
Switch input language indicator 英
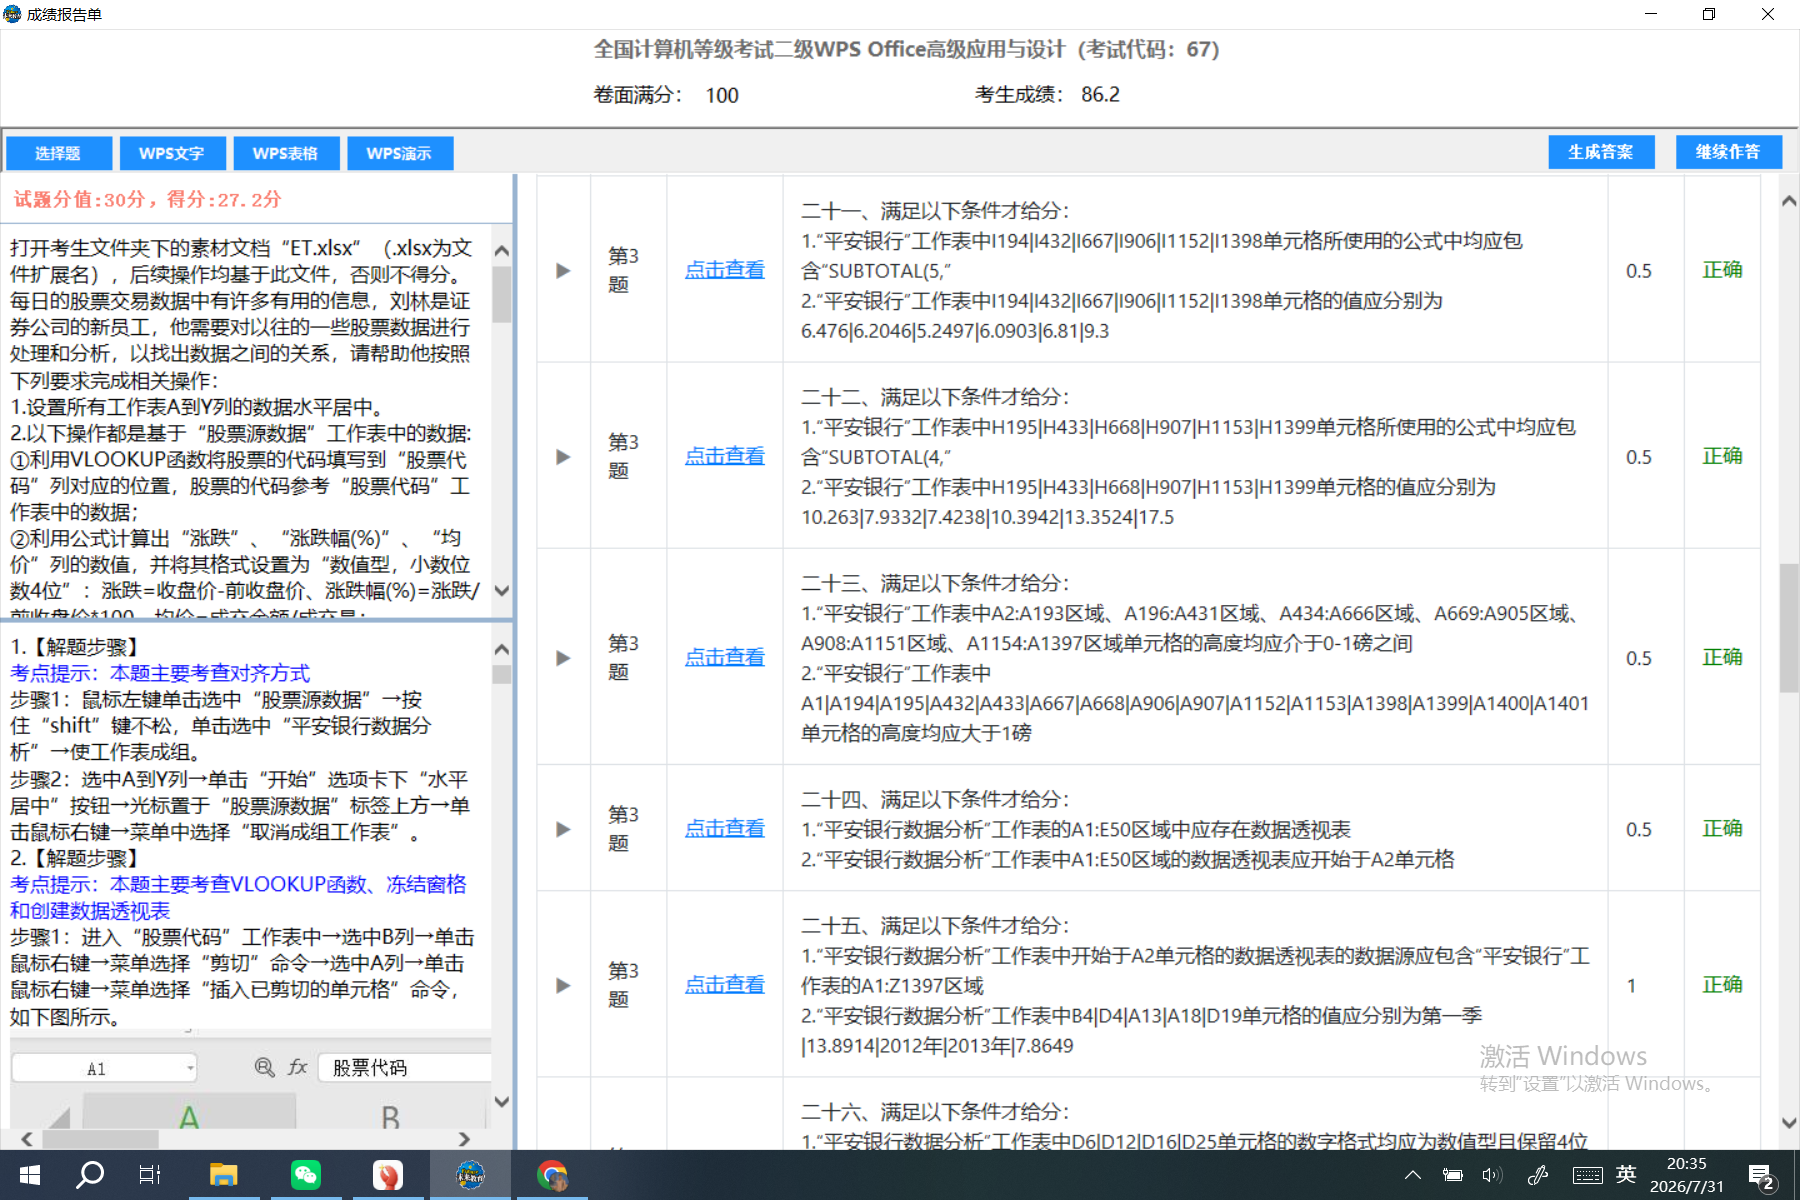point(1627,1175)
